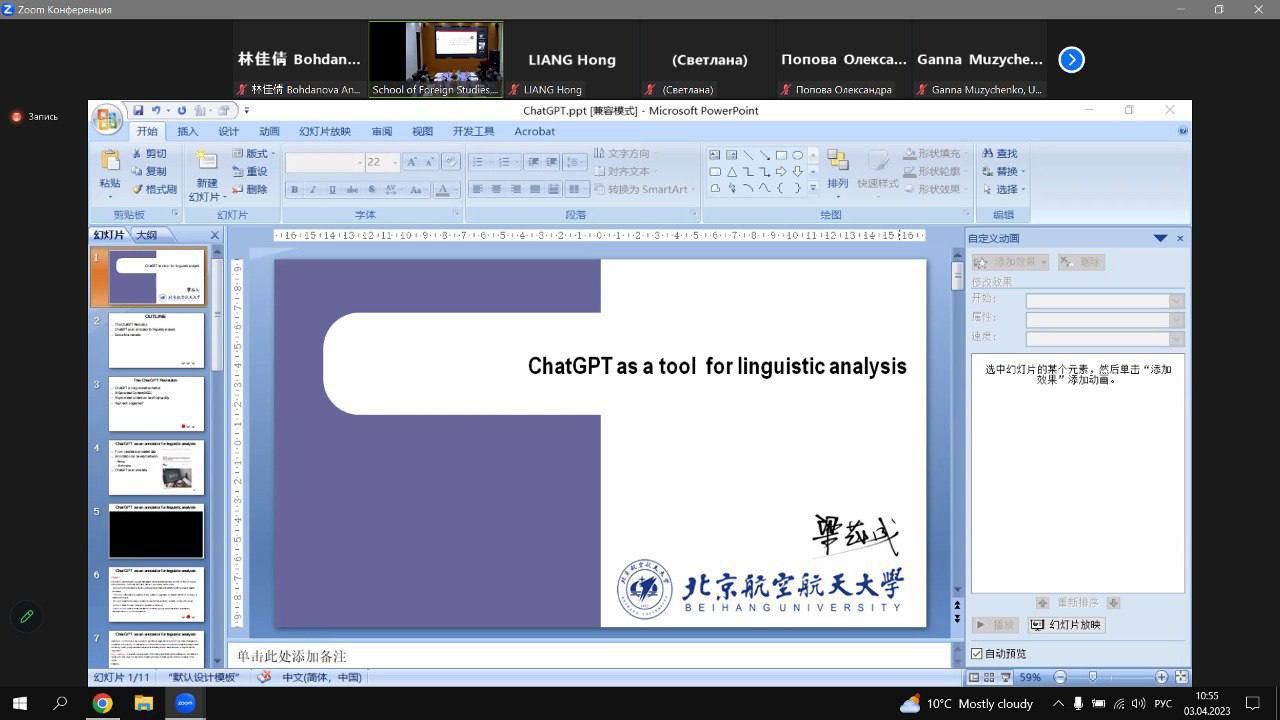The image size is (1280, 720).
Task: Select the oval shape in gallery
Action: click(797, 155)
